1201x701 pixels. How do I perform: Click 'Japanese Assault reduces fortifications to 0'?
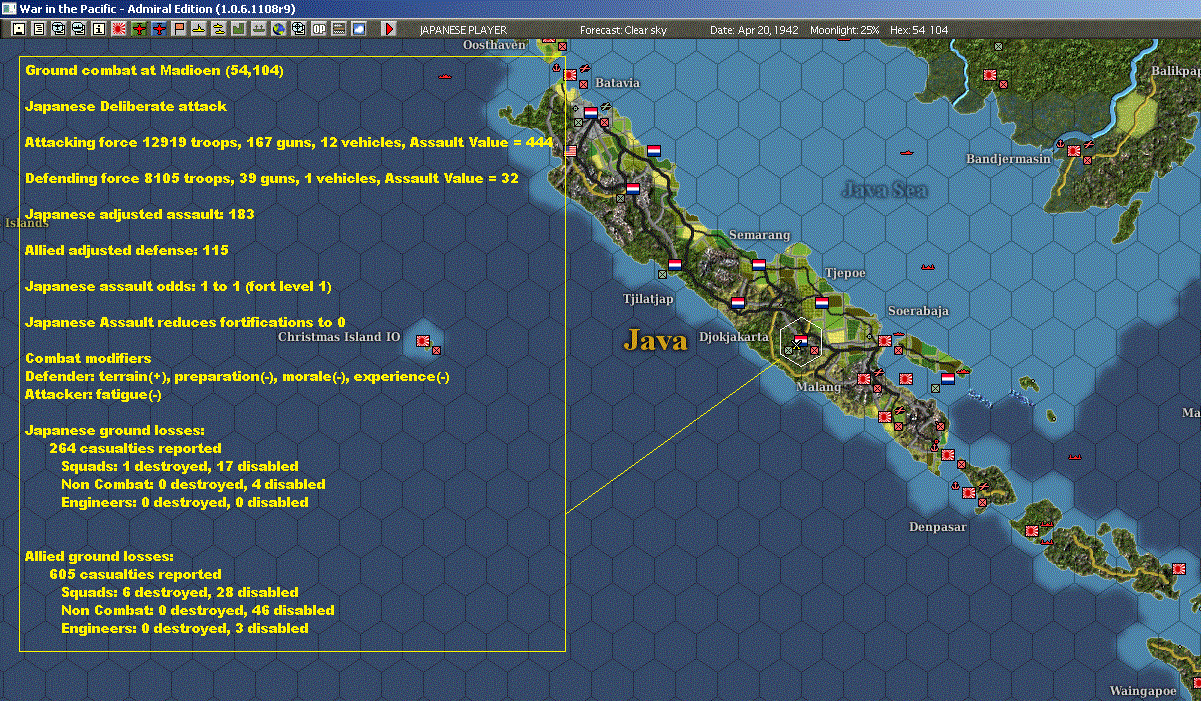coord(185,322)
